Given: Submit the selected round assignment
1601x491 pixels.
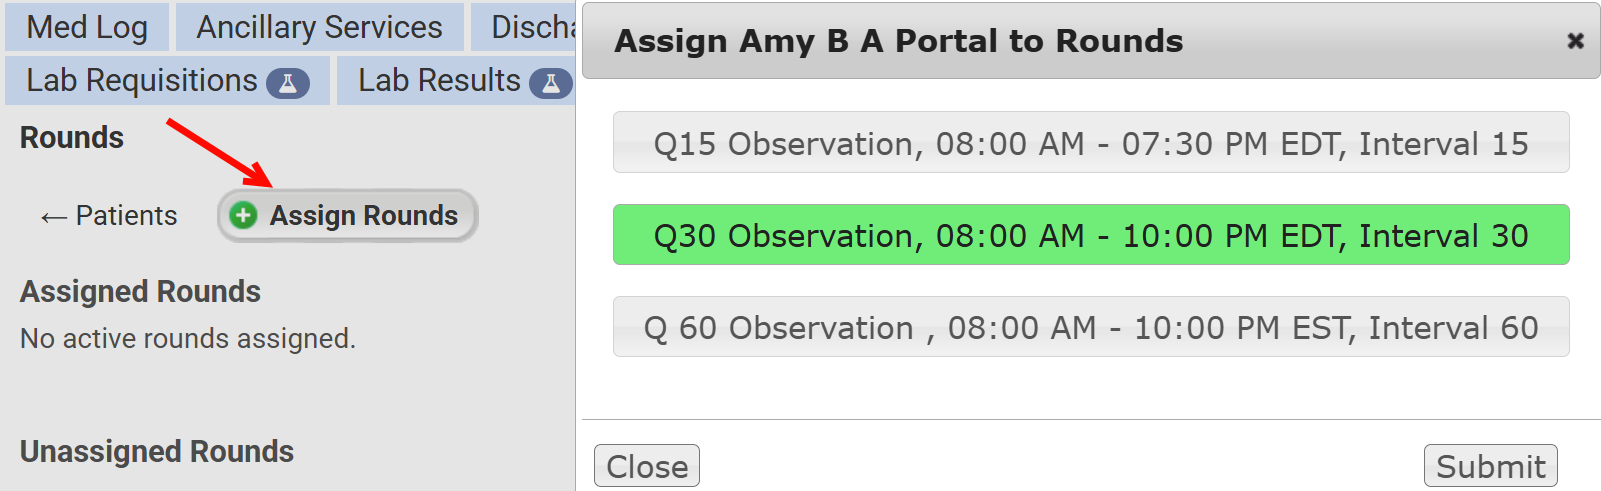Looking at the screenshot, I should coord(1490,466).
